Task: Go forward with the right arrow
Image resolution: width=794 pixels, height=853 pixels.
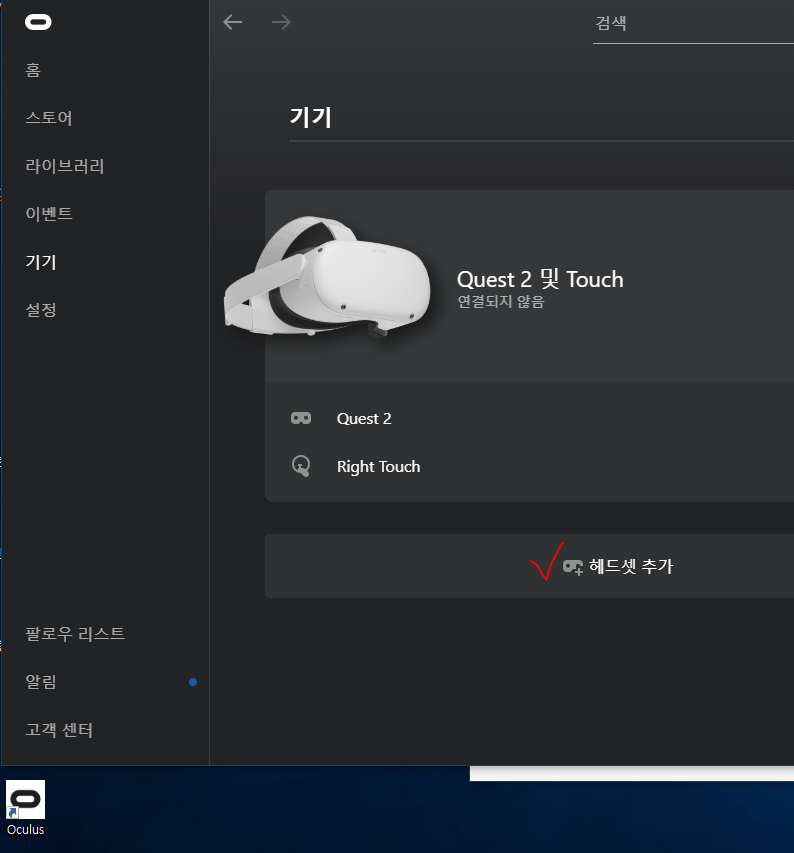Action: click(281, 22)
